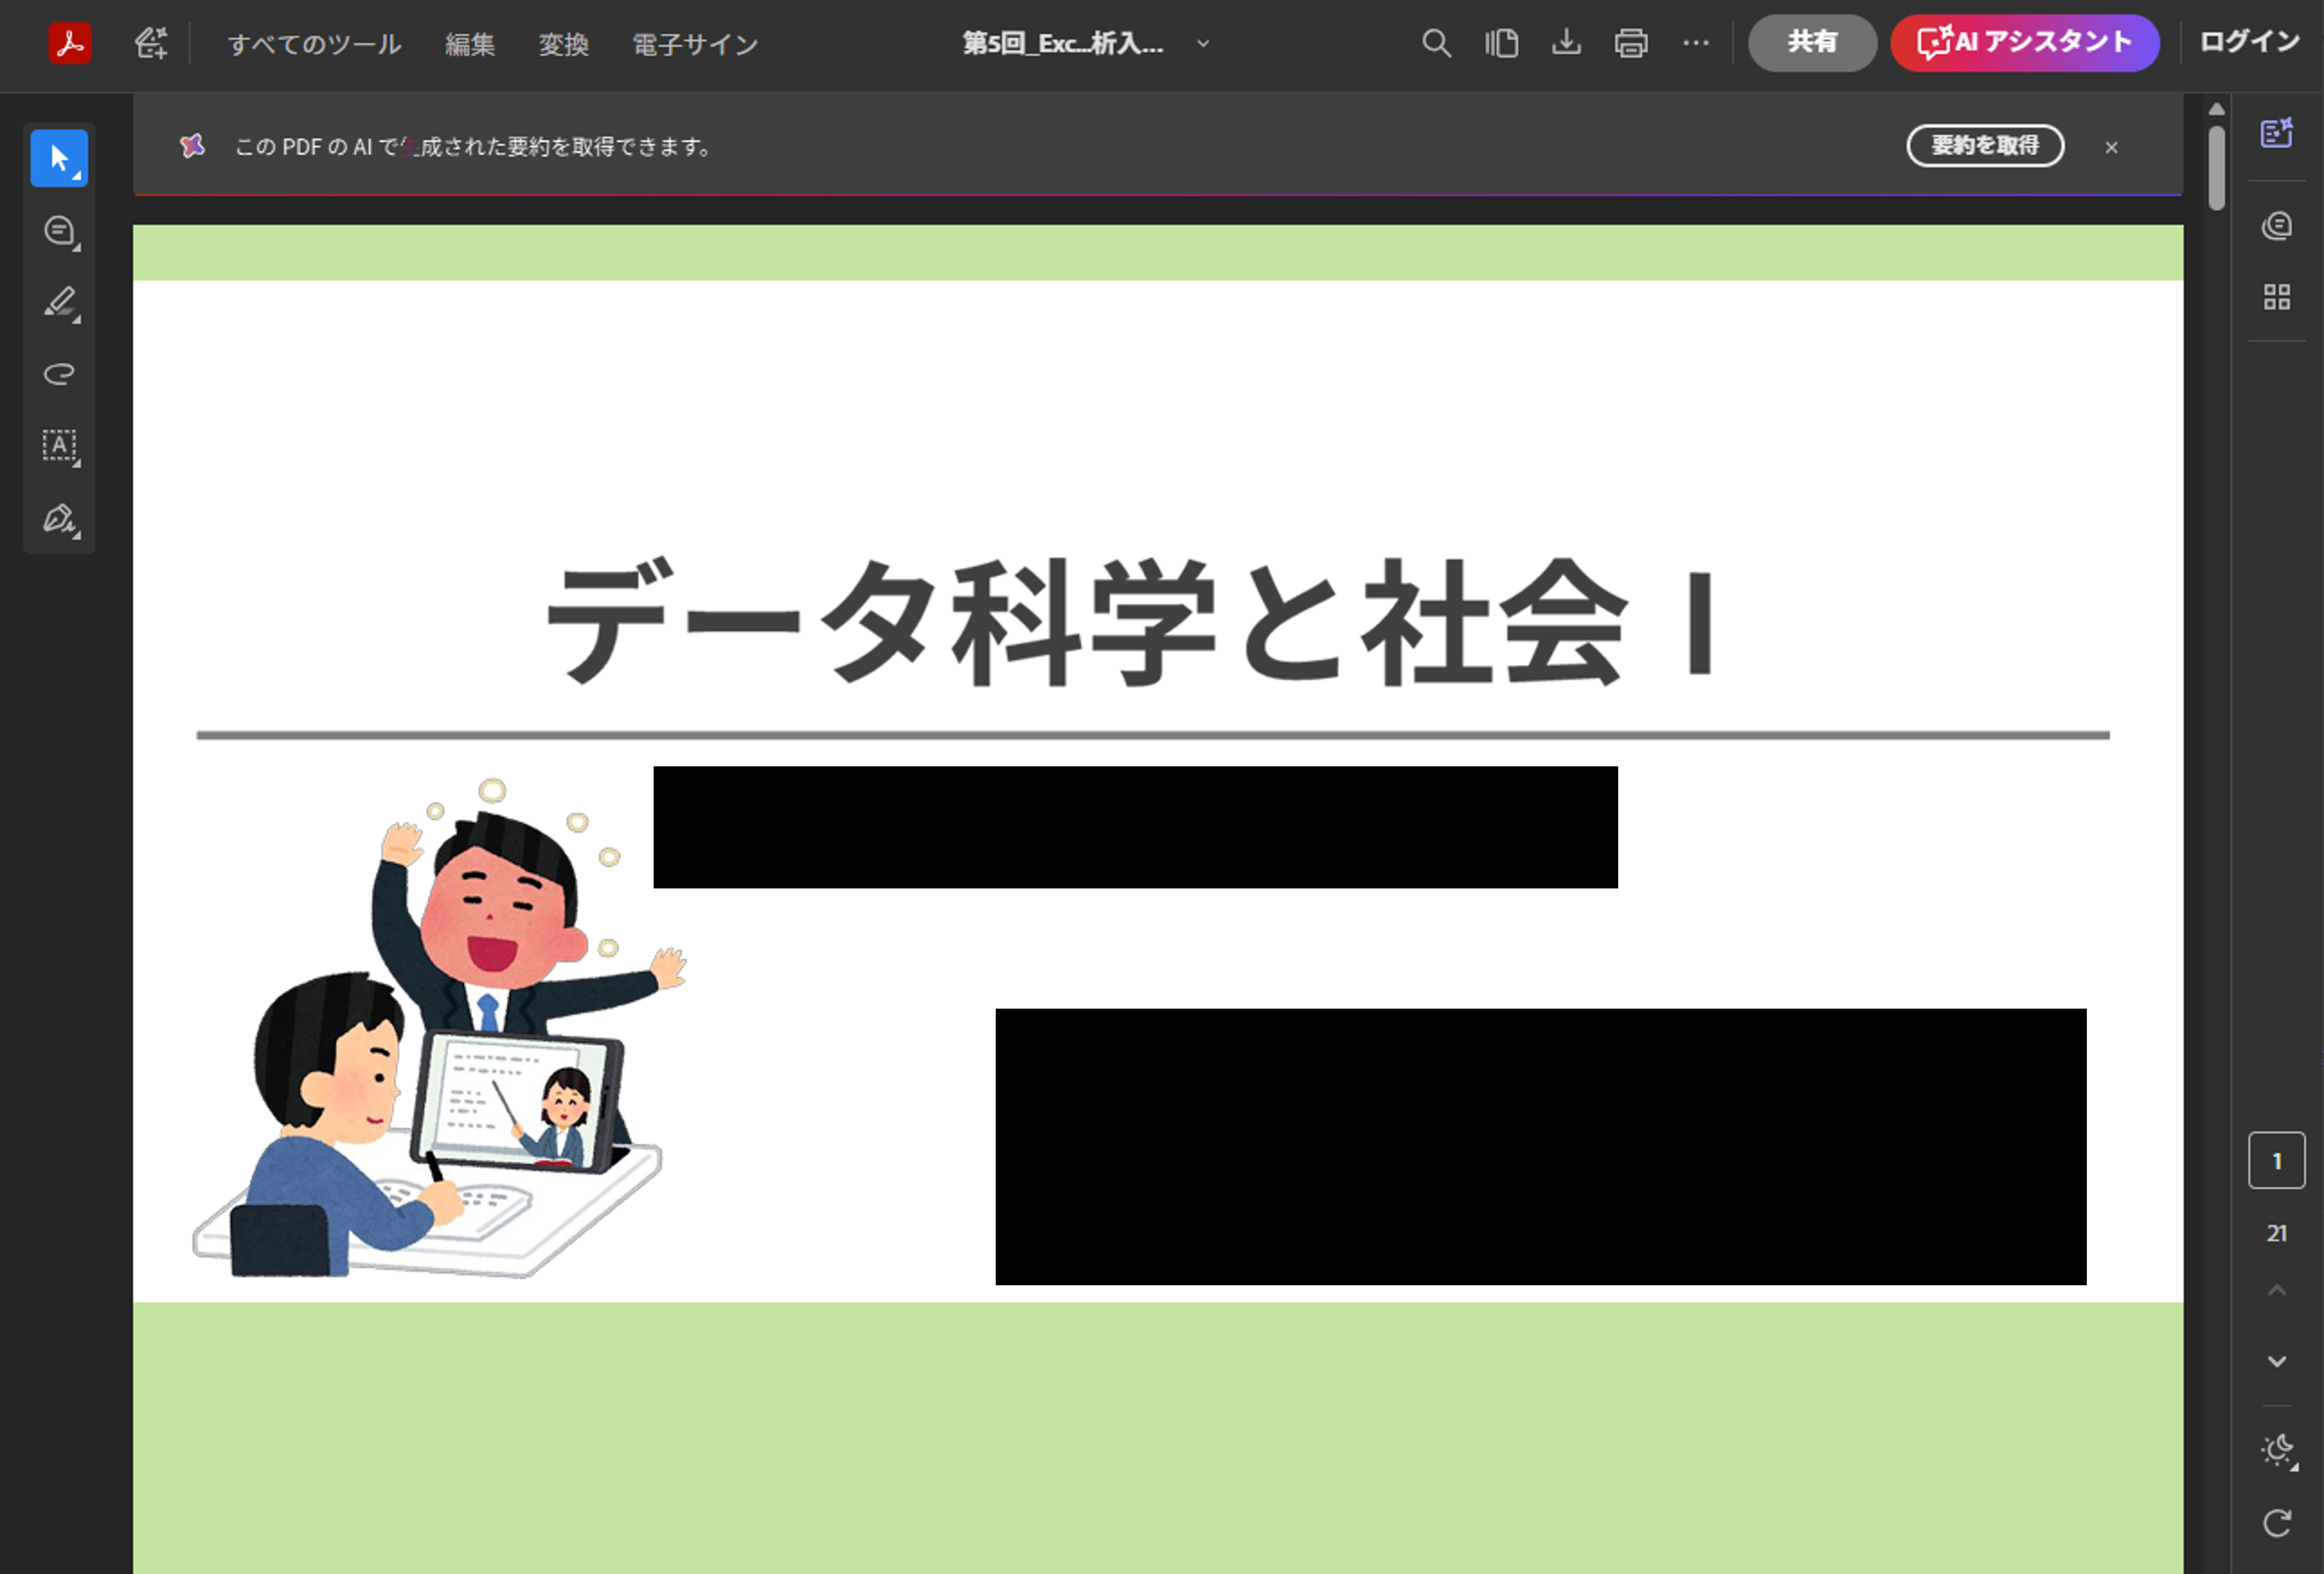Dismiss the AI summary banner
The width and height of the screenshot is (2324, 1574).
[x=2111, y=147]
